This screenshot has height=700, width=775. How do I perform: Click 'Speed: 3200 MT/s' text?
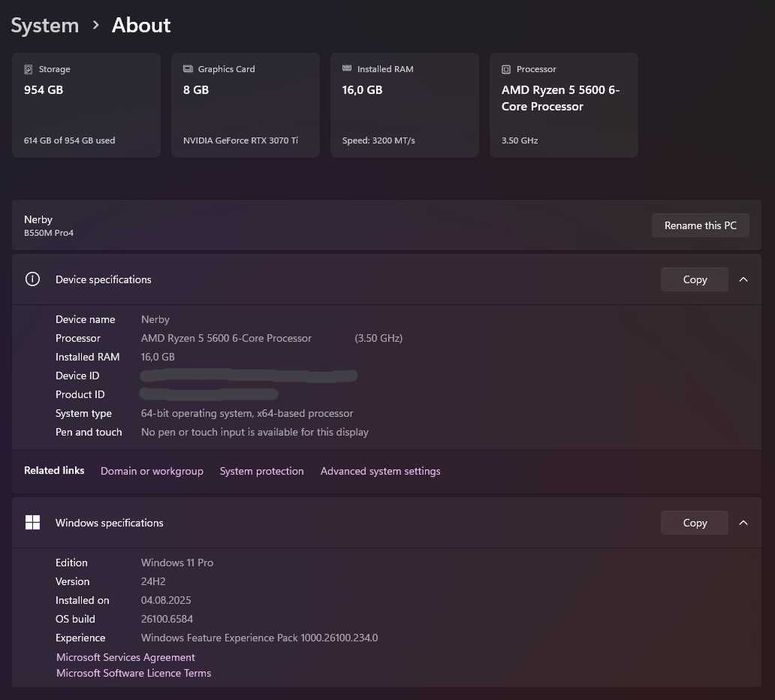[379, 140]
